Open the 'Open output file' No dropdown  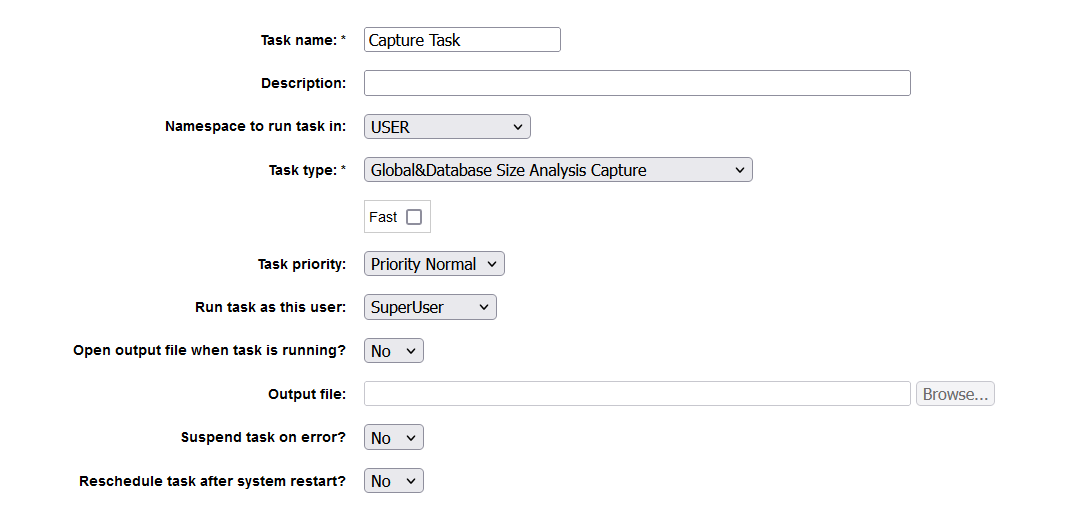click(x=393, y=351)
